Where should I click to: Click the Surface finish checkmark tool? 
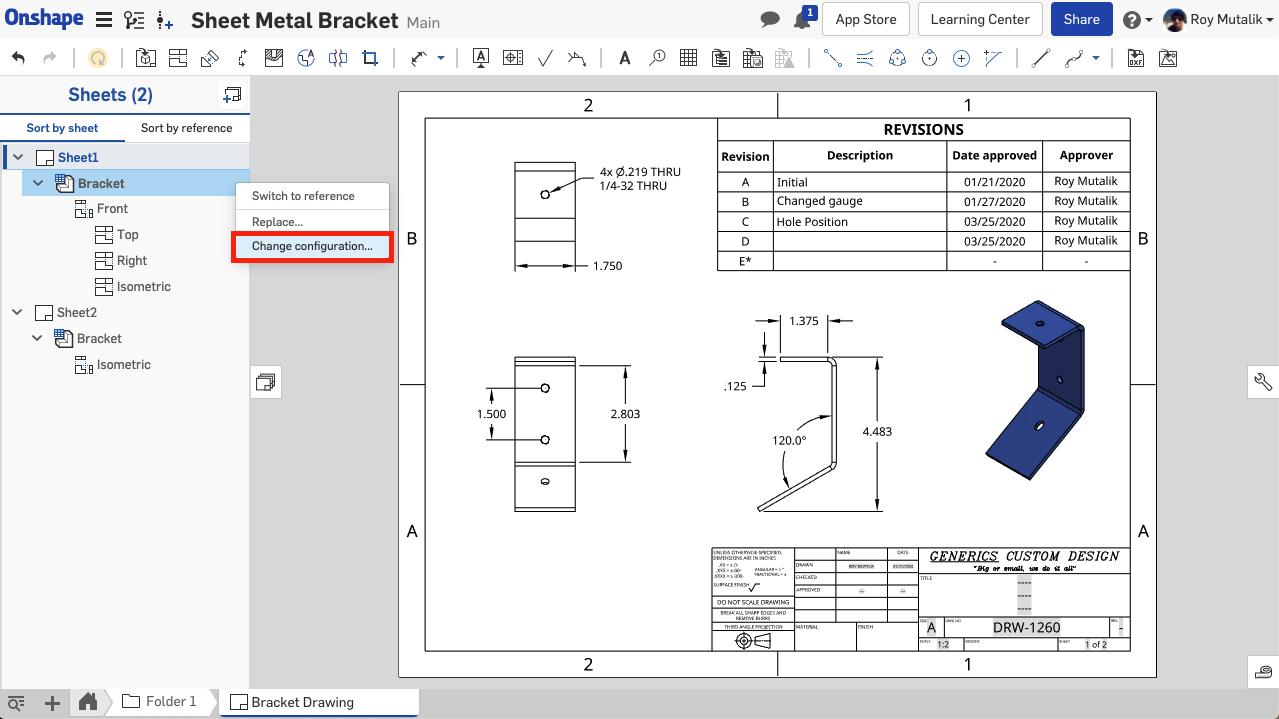coord(545,59)
